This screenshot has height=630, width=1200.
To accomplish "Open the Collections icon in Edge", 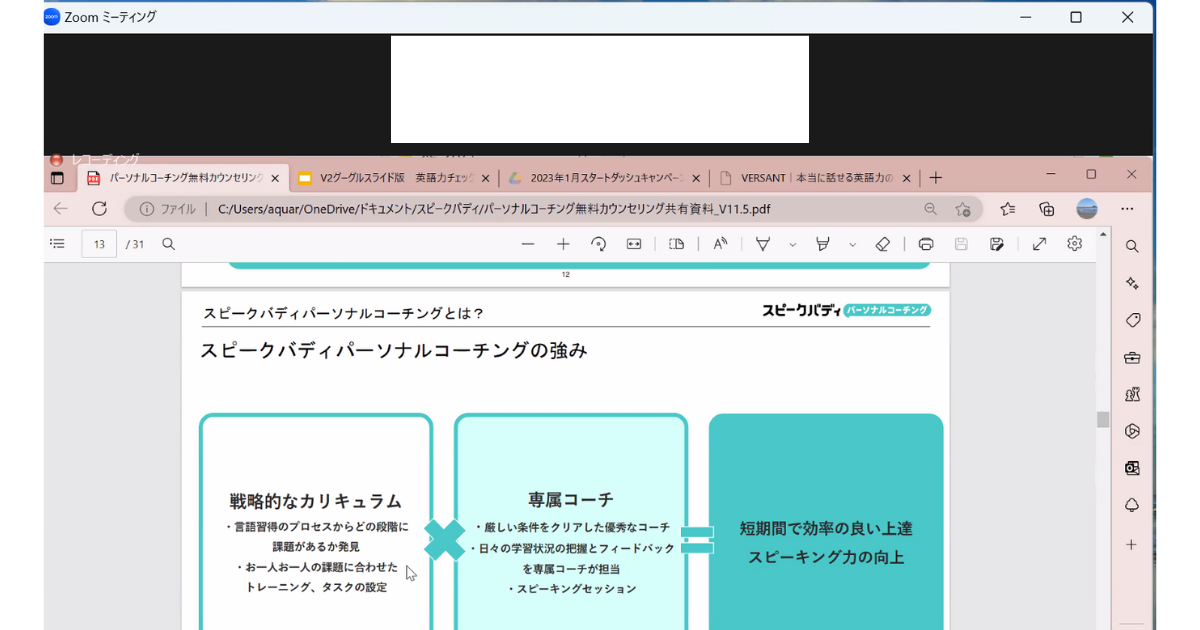I will click(x=1047, y=209).
